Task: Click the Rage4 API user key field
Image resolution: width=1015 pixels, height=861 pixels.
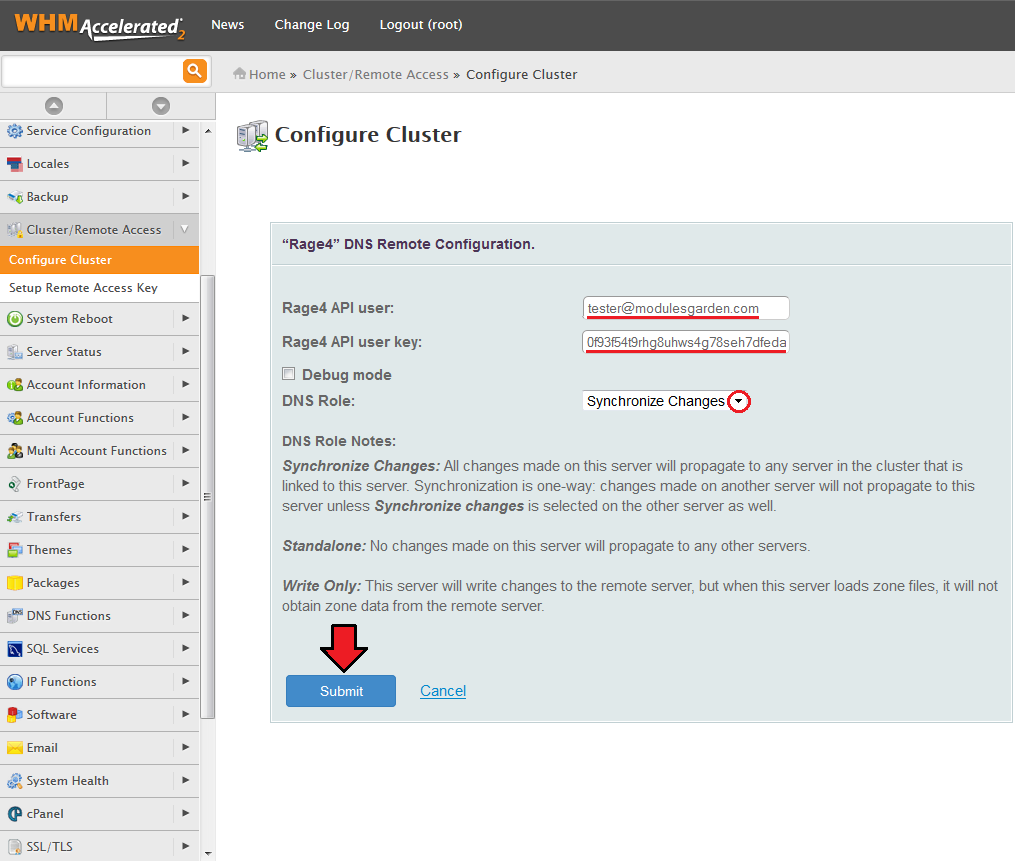Action: click(686, 342)
